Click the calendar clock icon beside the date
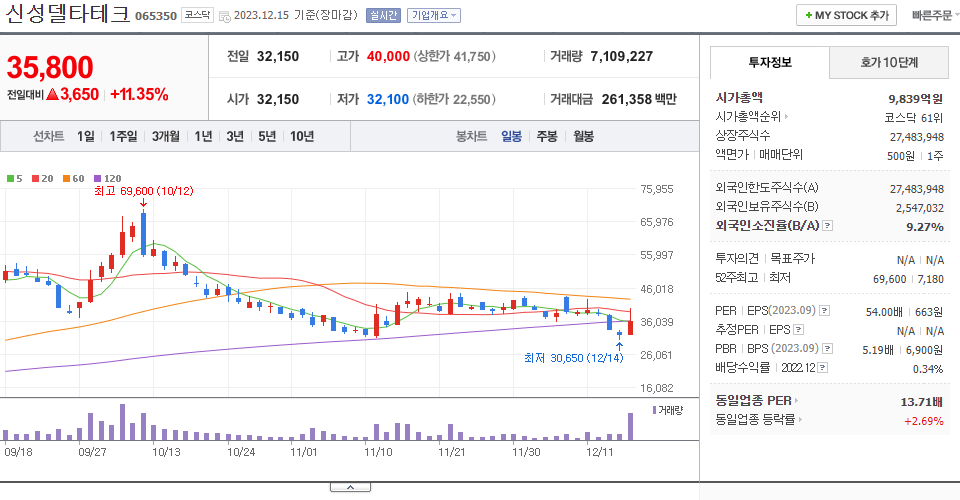 point(225,17)
